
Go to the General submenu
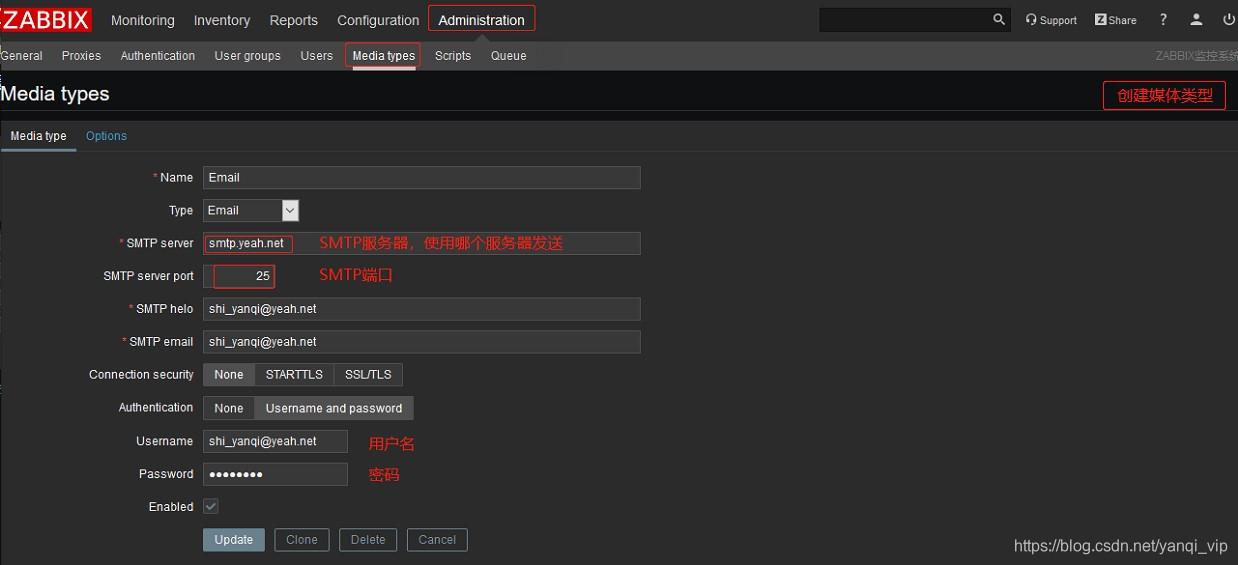tap(21, 56)
